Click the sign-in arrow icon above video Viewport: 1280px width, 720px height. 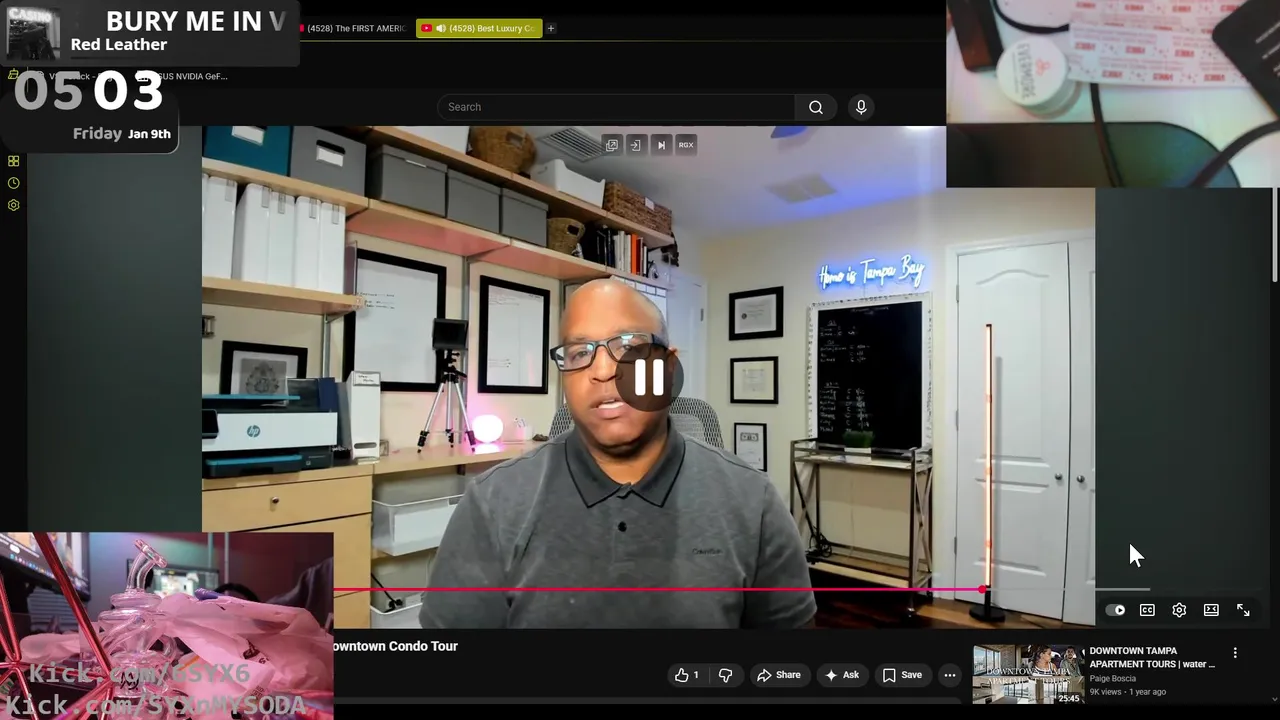pyautogui.click(x=635, y=145)
